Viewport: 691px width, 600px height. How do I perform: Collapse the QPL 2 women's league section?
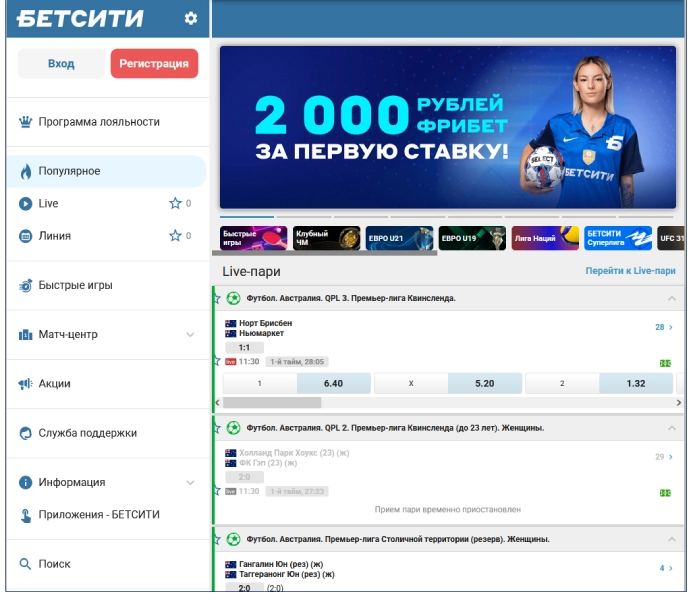[672, 428]
